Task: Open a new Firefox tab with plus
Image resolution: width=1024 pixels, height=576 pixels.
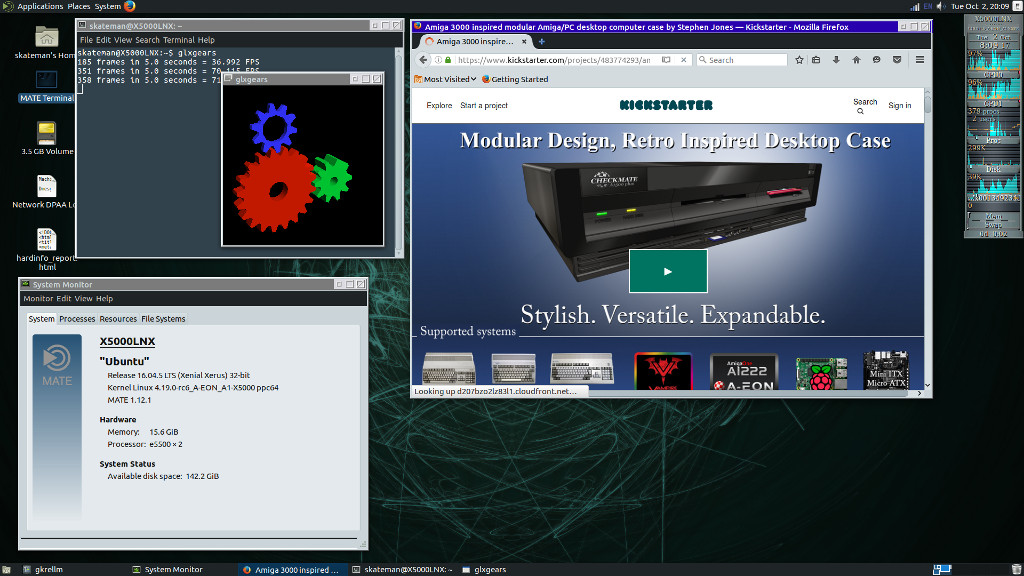Action: [x=541, y=41]
